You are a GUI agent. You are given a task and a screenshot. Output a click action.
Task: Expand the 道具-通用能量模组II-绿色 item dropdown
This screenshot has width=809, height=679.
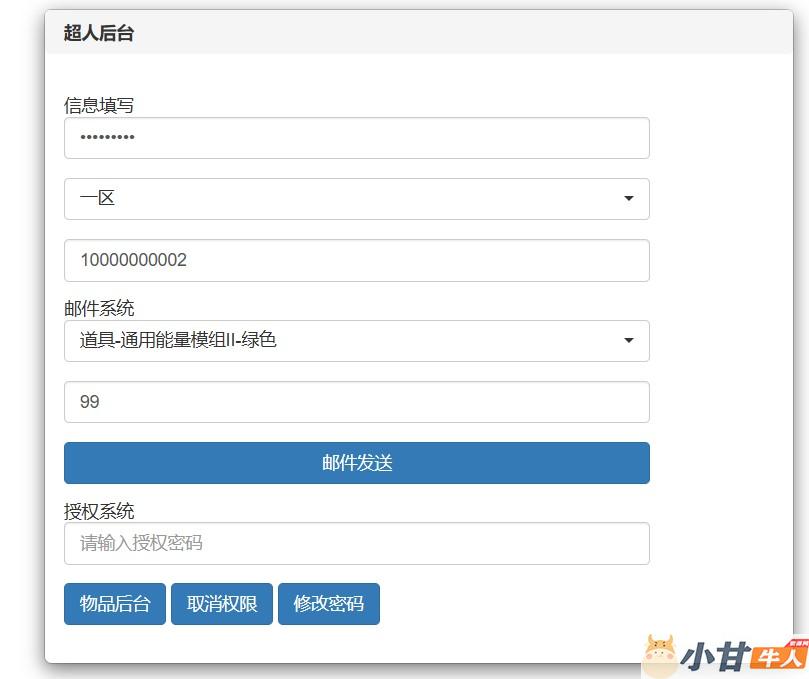(x=356, y=341)
